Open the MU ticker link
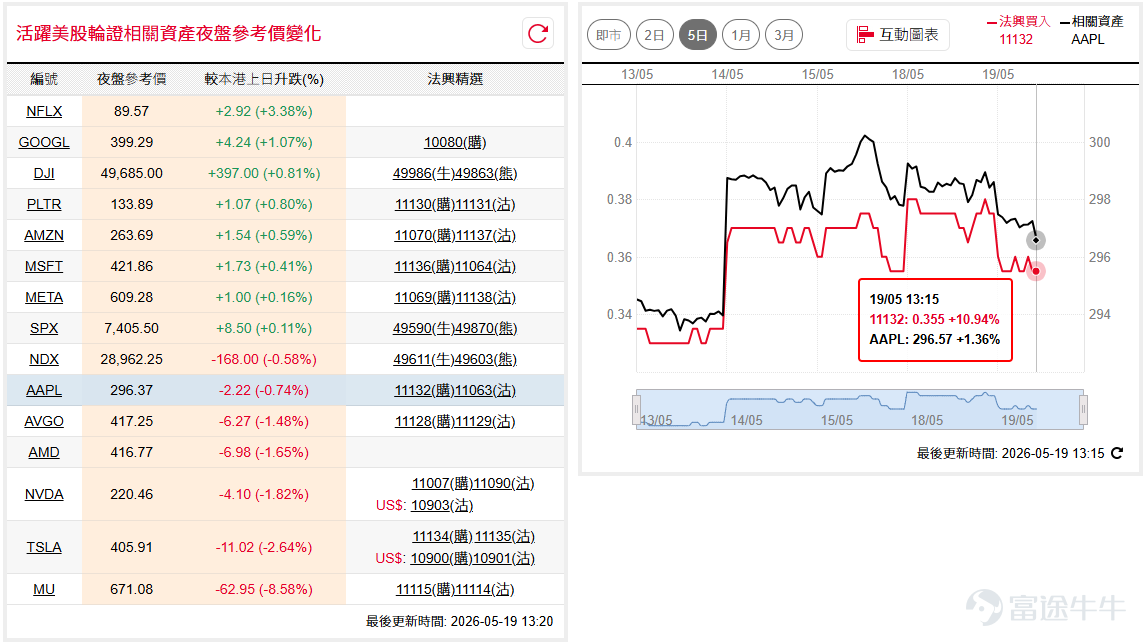The width and height of the screenshot is (1146, 644). [x=44, y=589]
